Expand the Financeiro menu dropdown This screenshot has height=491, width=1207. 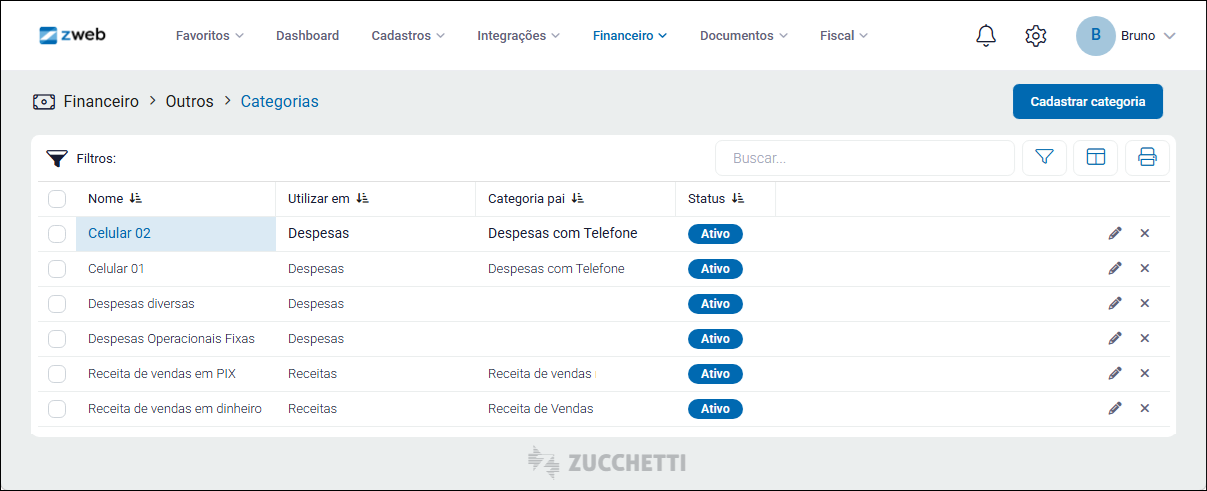(x=629, y=36)
